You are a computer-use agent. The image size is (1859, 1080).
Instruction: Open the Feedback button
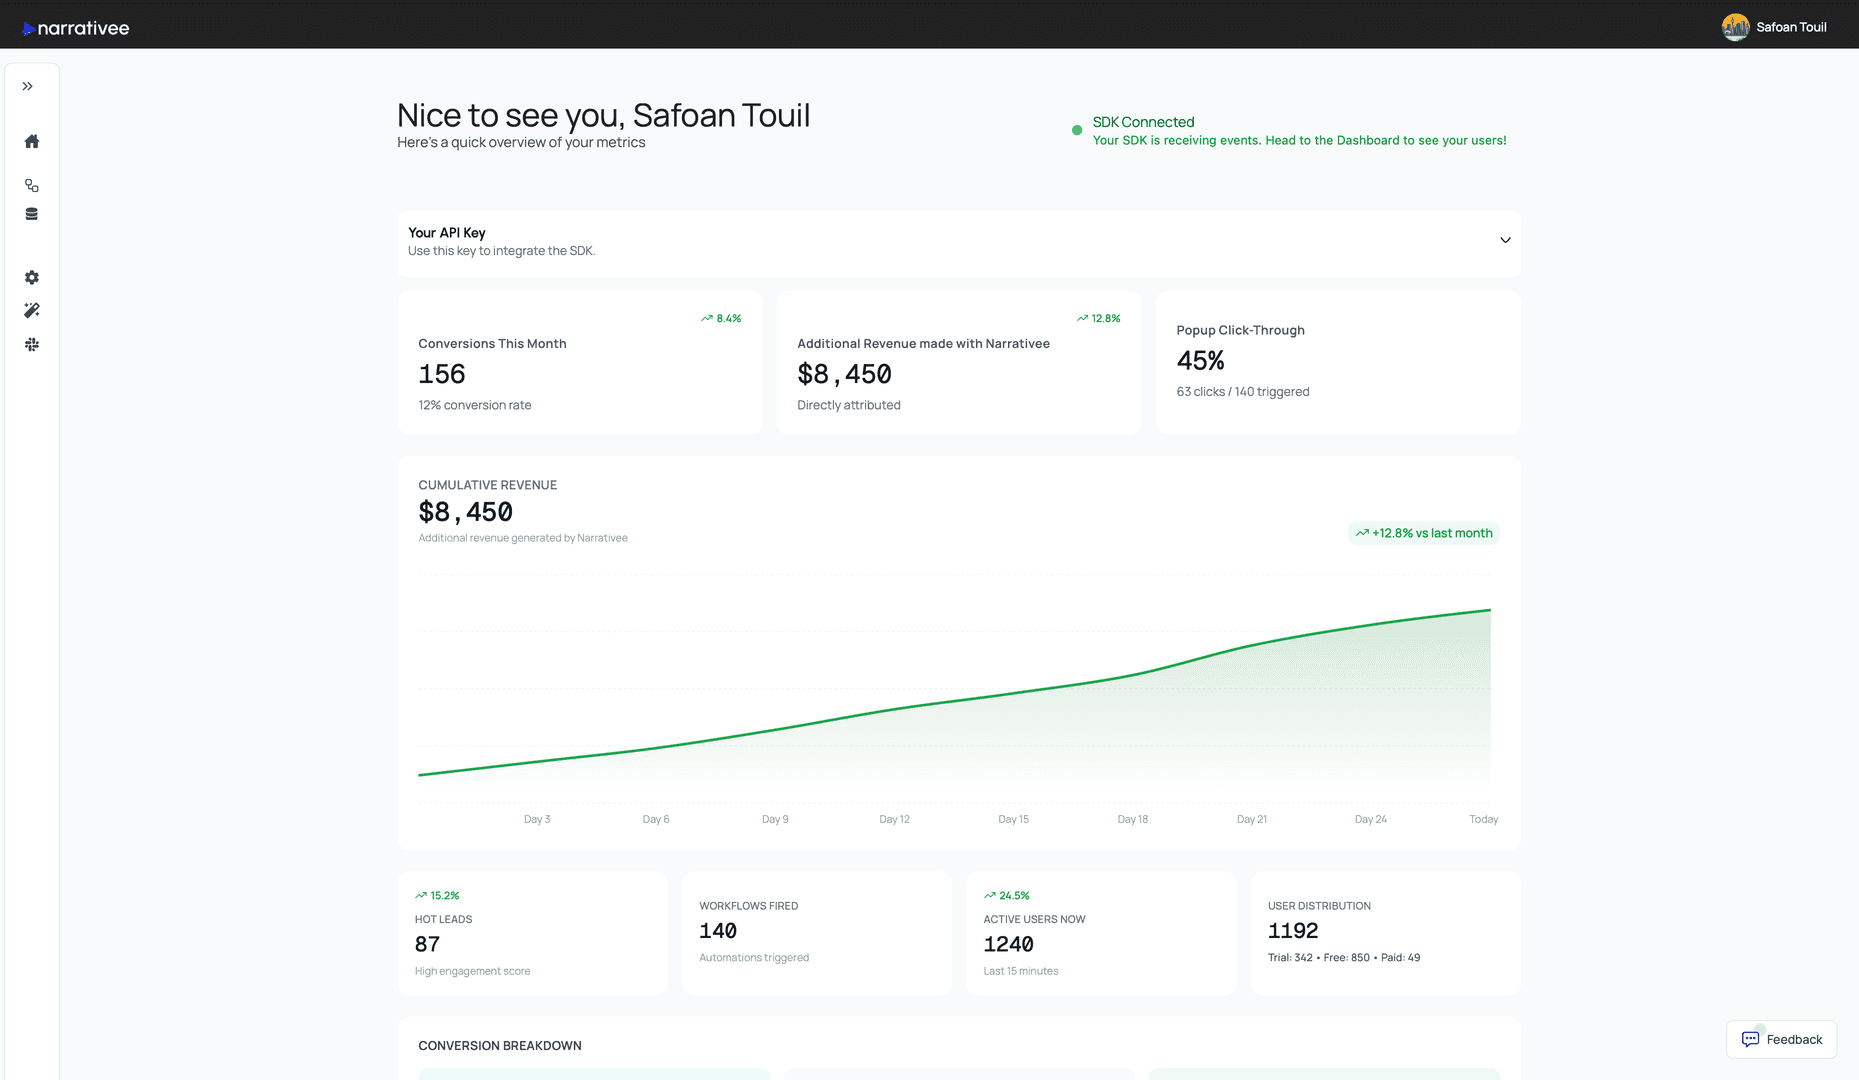tap(1781, 1039)
